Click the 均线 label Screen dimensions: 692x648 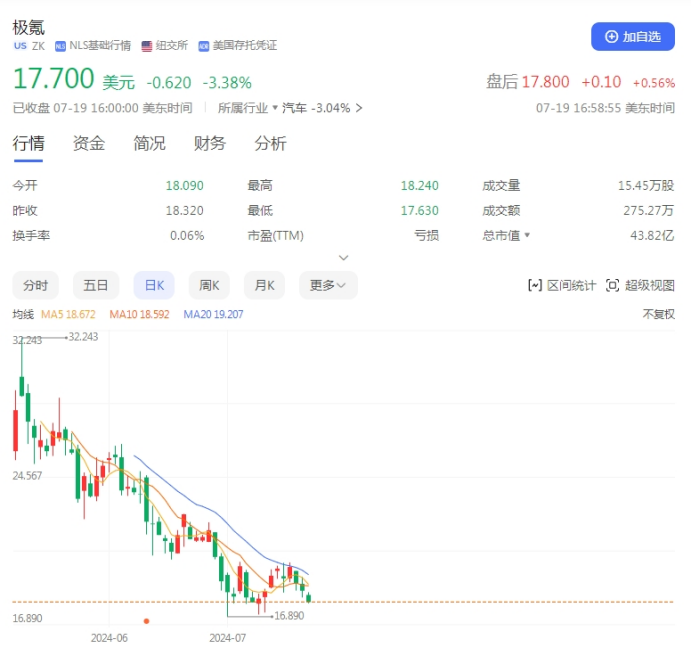[x=23, y=314]
